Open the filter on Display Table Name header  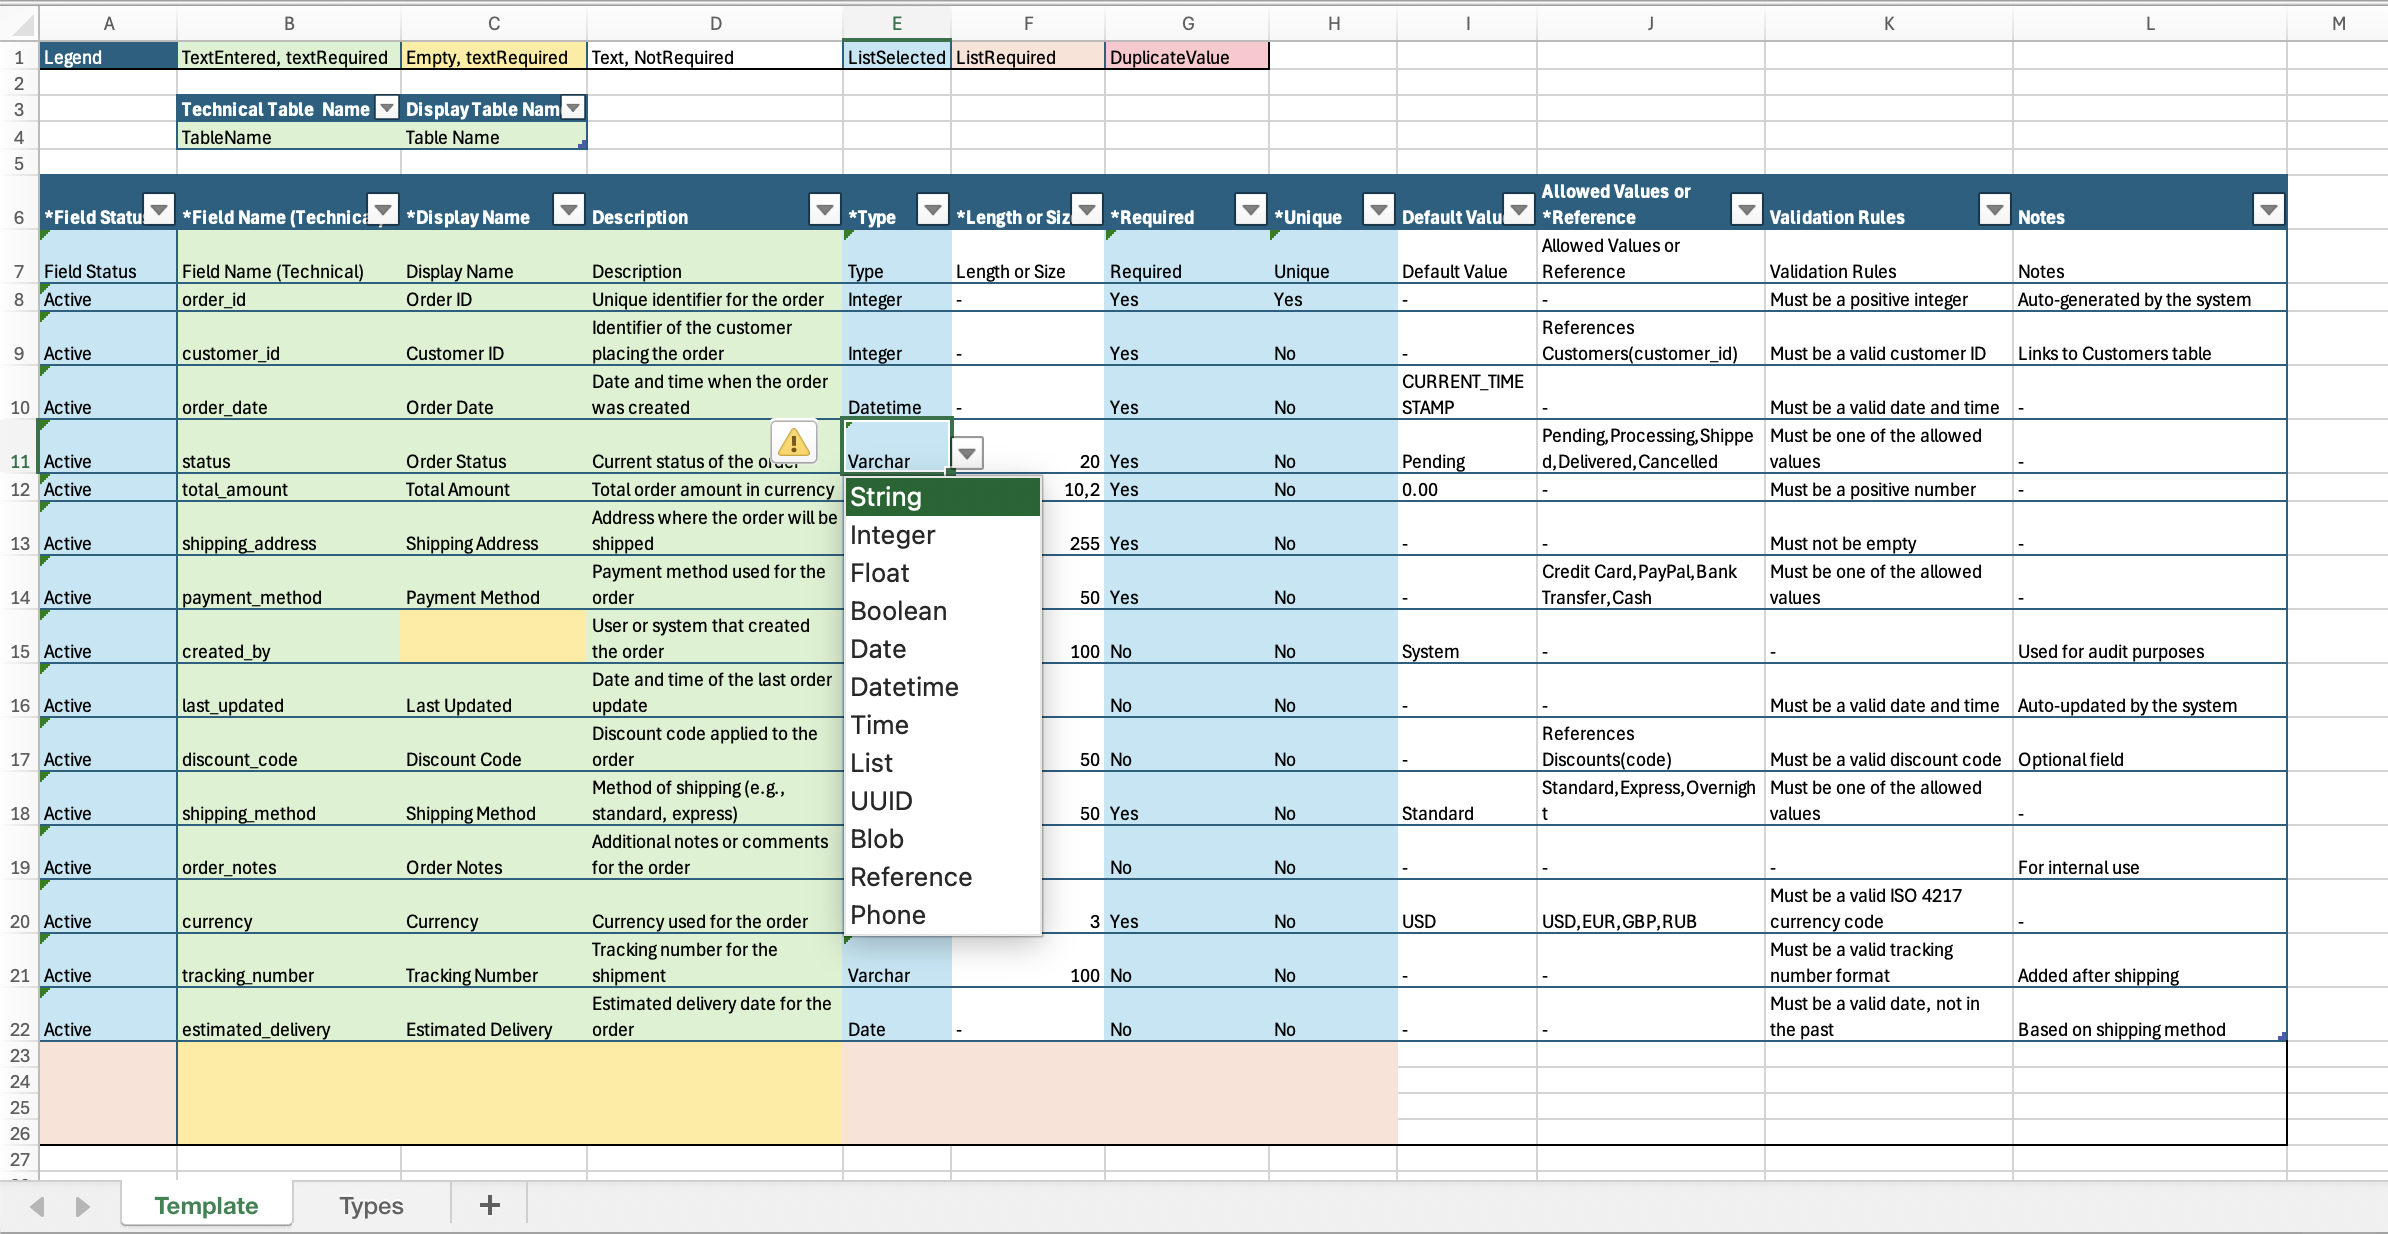[571, 107]
